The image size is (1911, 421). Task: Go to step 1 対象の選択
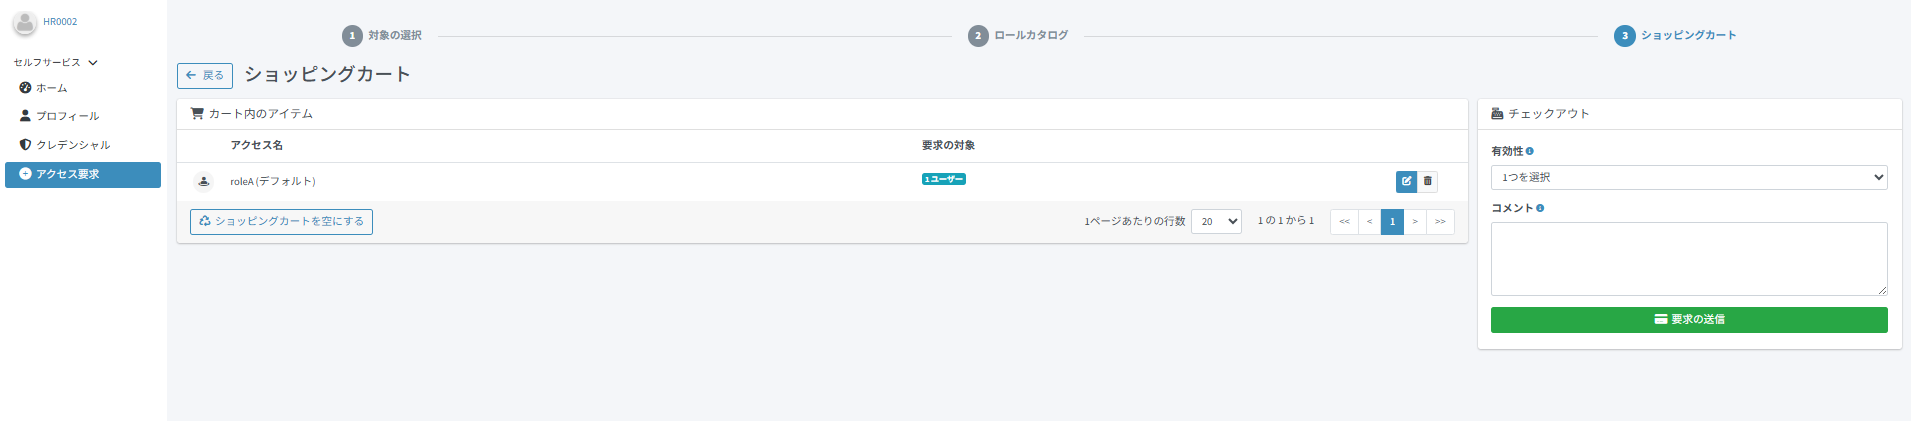pos(382,36)
